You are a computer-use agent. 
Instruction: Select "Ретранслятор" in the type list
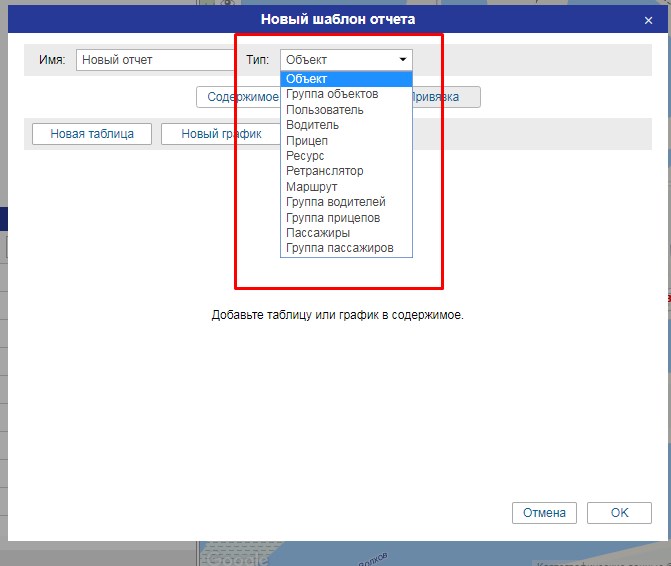point(324,171)
